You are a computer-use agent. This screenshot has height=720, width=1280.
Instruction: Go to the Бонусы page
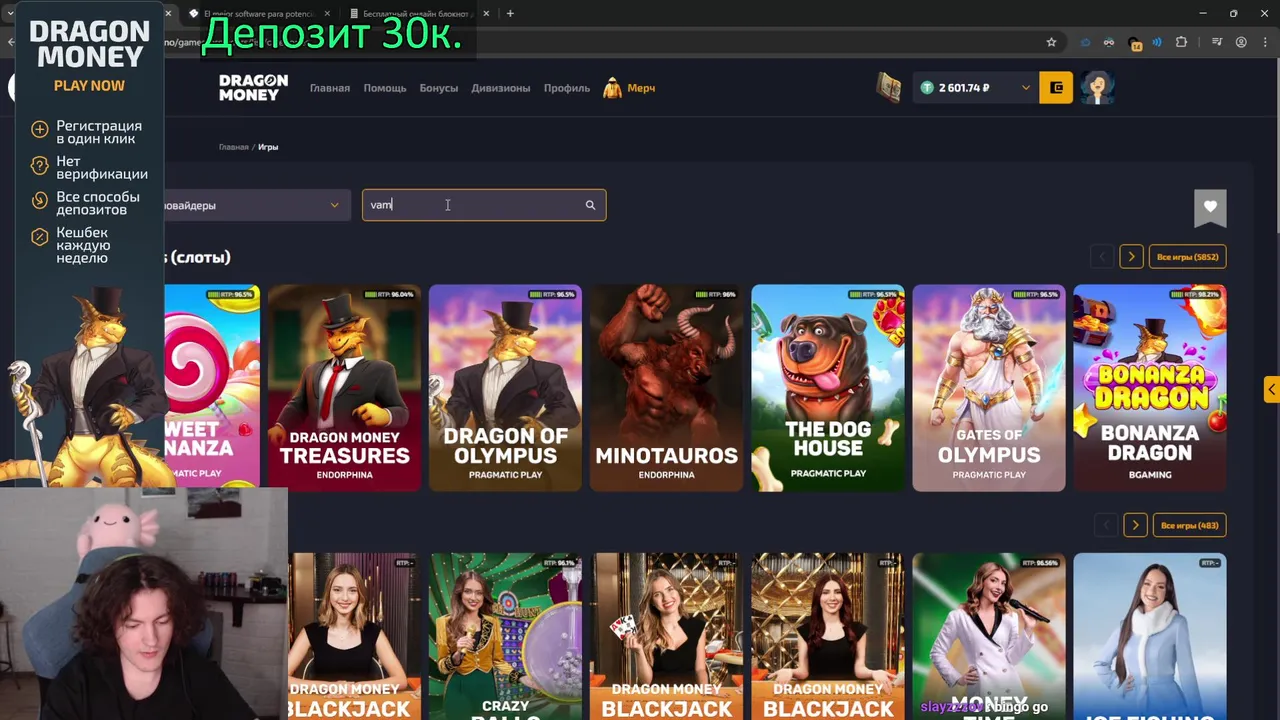tap(439, 88)
